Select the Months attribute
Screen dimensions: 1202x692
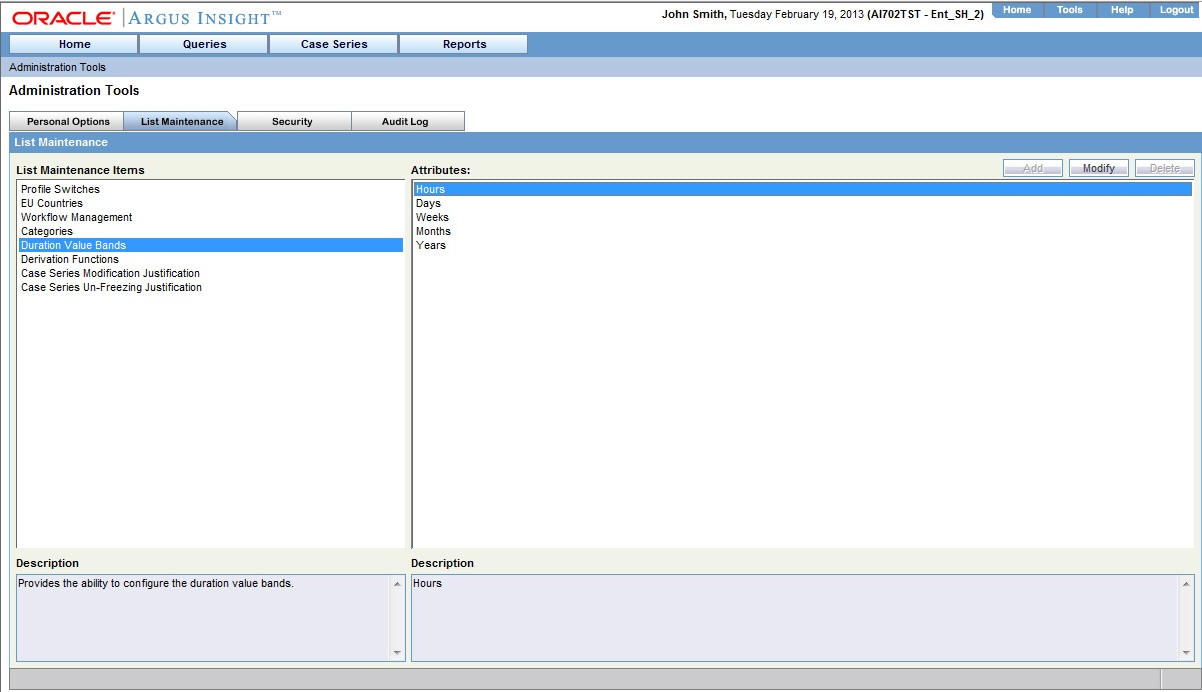click(802, 231)
